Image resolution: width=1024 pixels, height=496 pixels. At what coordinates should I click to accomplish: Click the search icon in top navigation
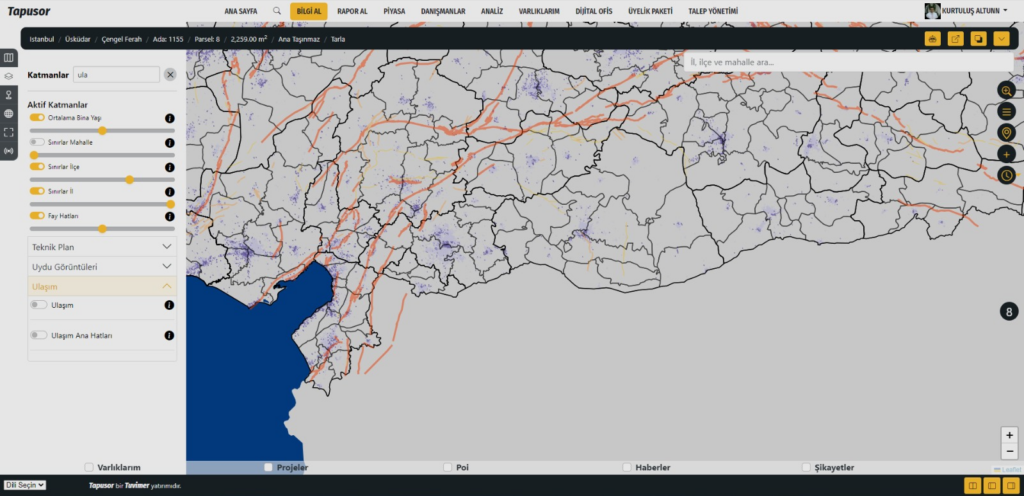click(277, 11)
